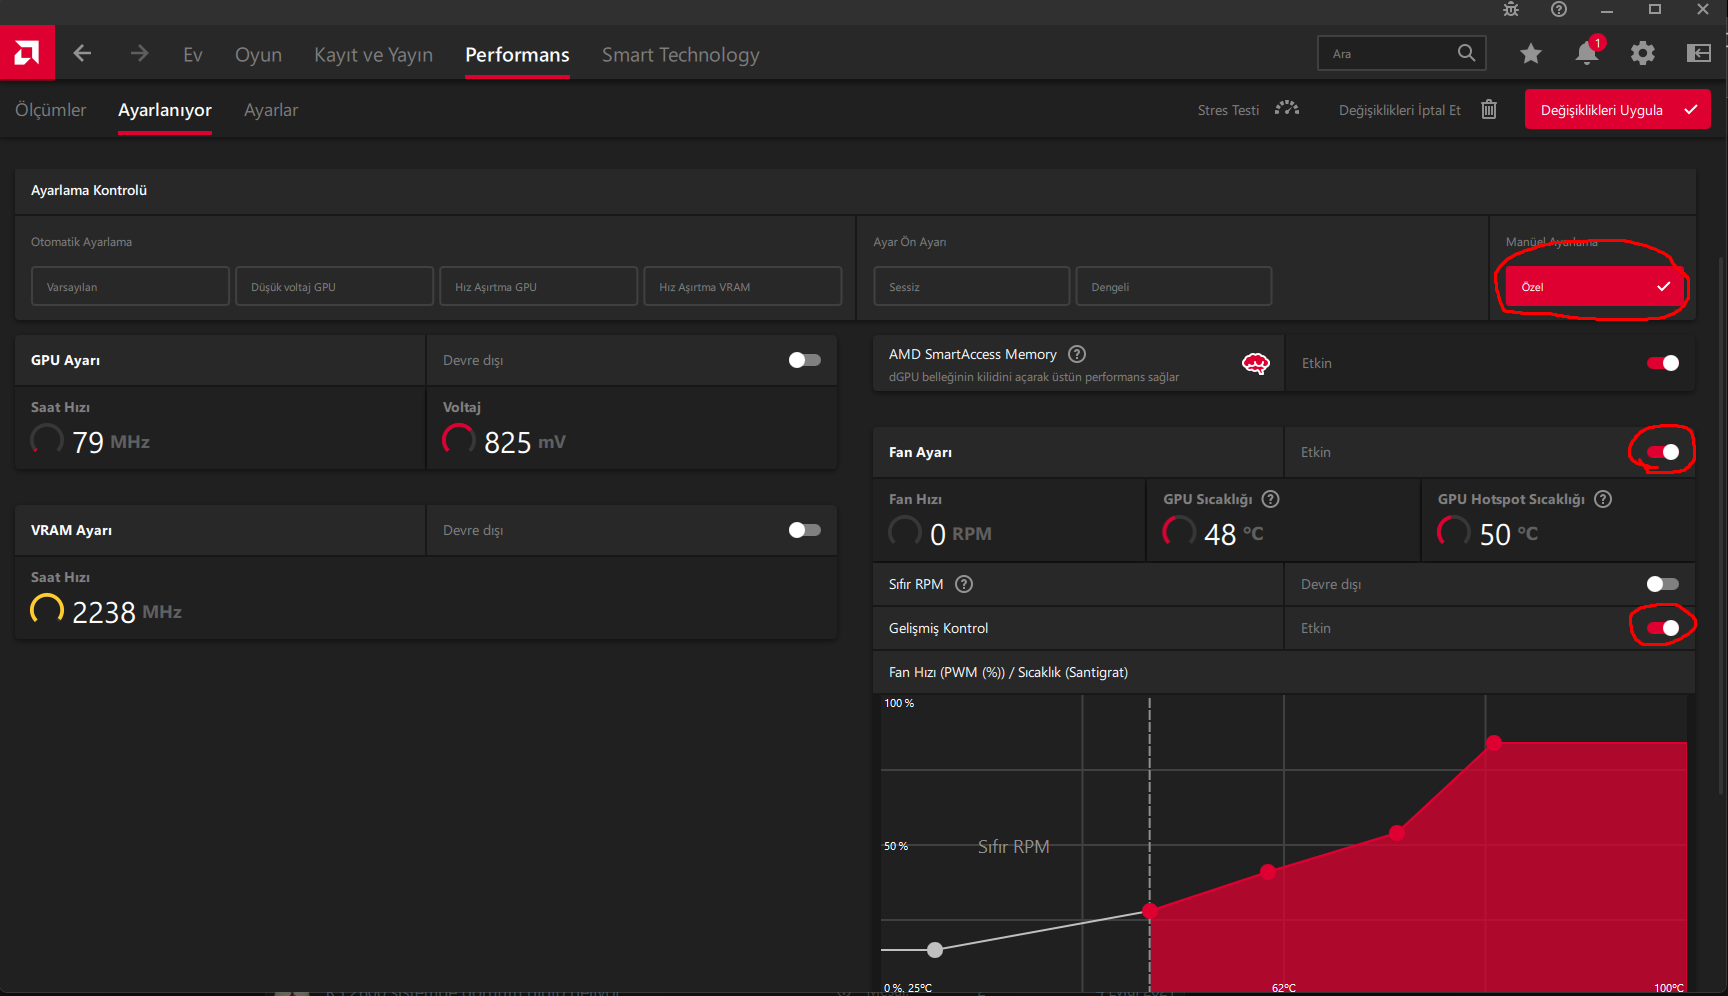
Task: Select the Dengeli tuning preset
Action: pyautogui.click(x=1174, y=286)
